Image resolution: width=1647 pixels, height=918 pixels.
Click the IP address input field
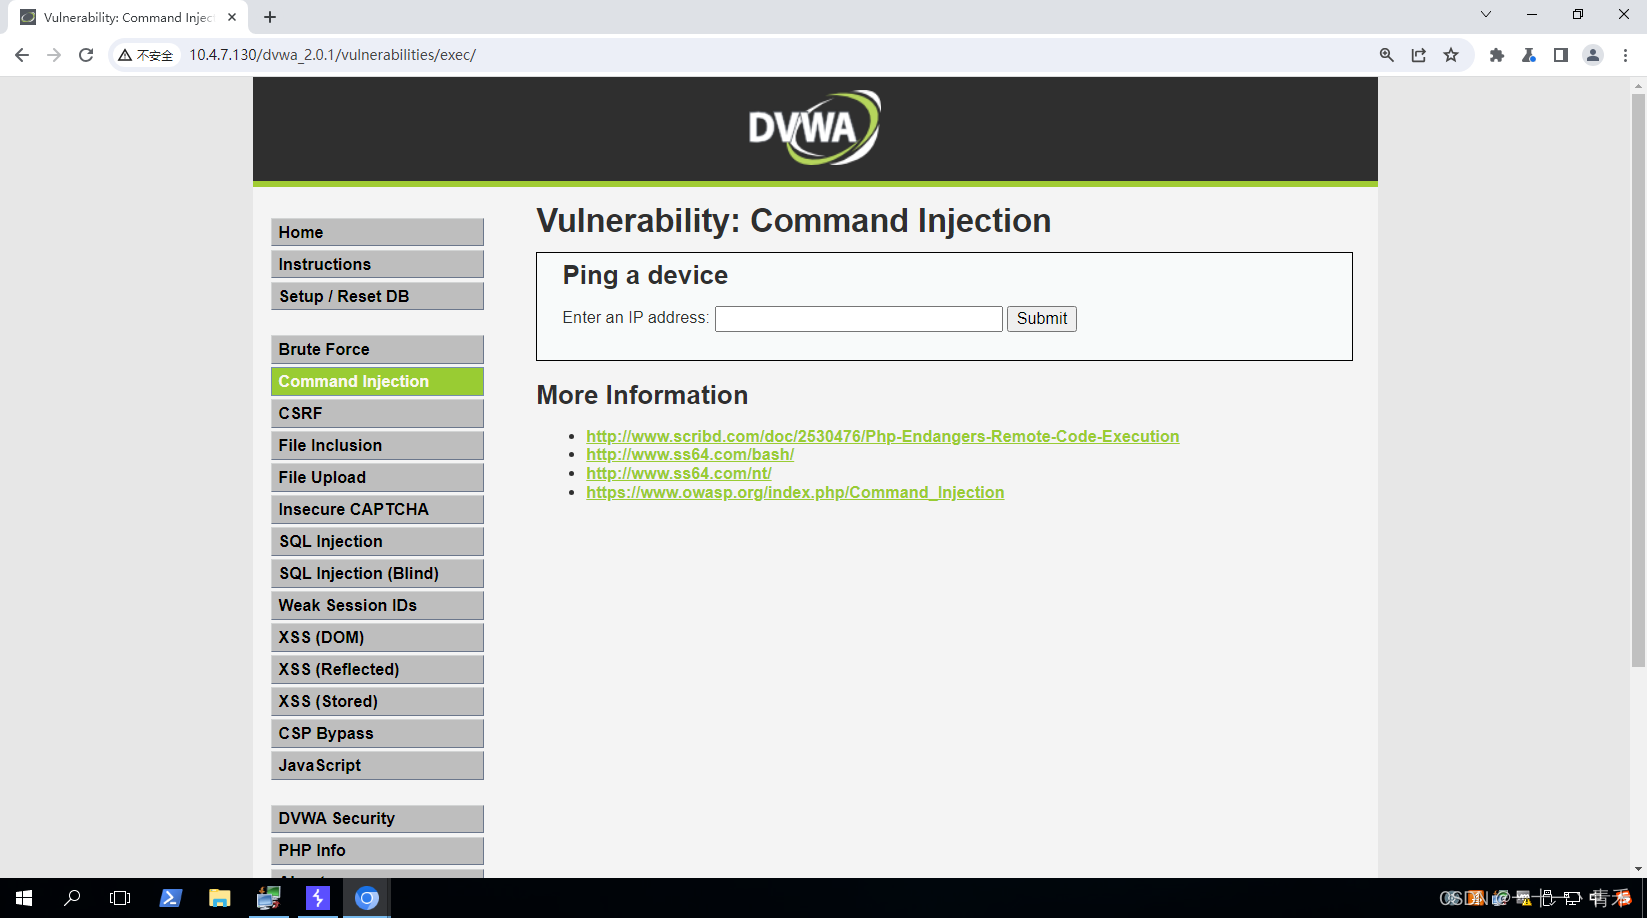pos(859,318)
